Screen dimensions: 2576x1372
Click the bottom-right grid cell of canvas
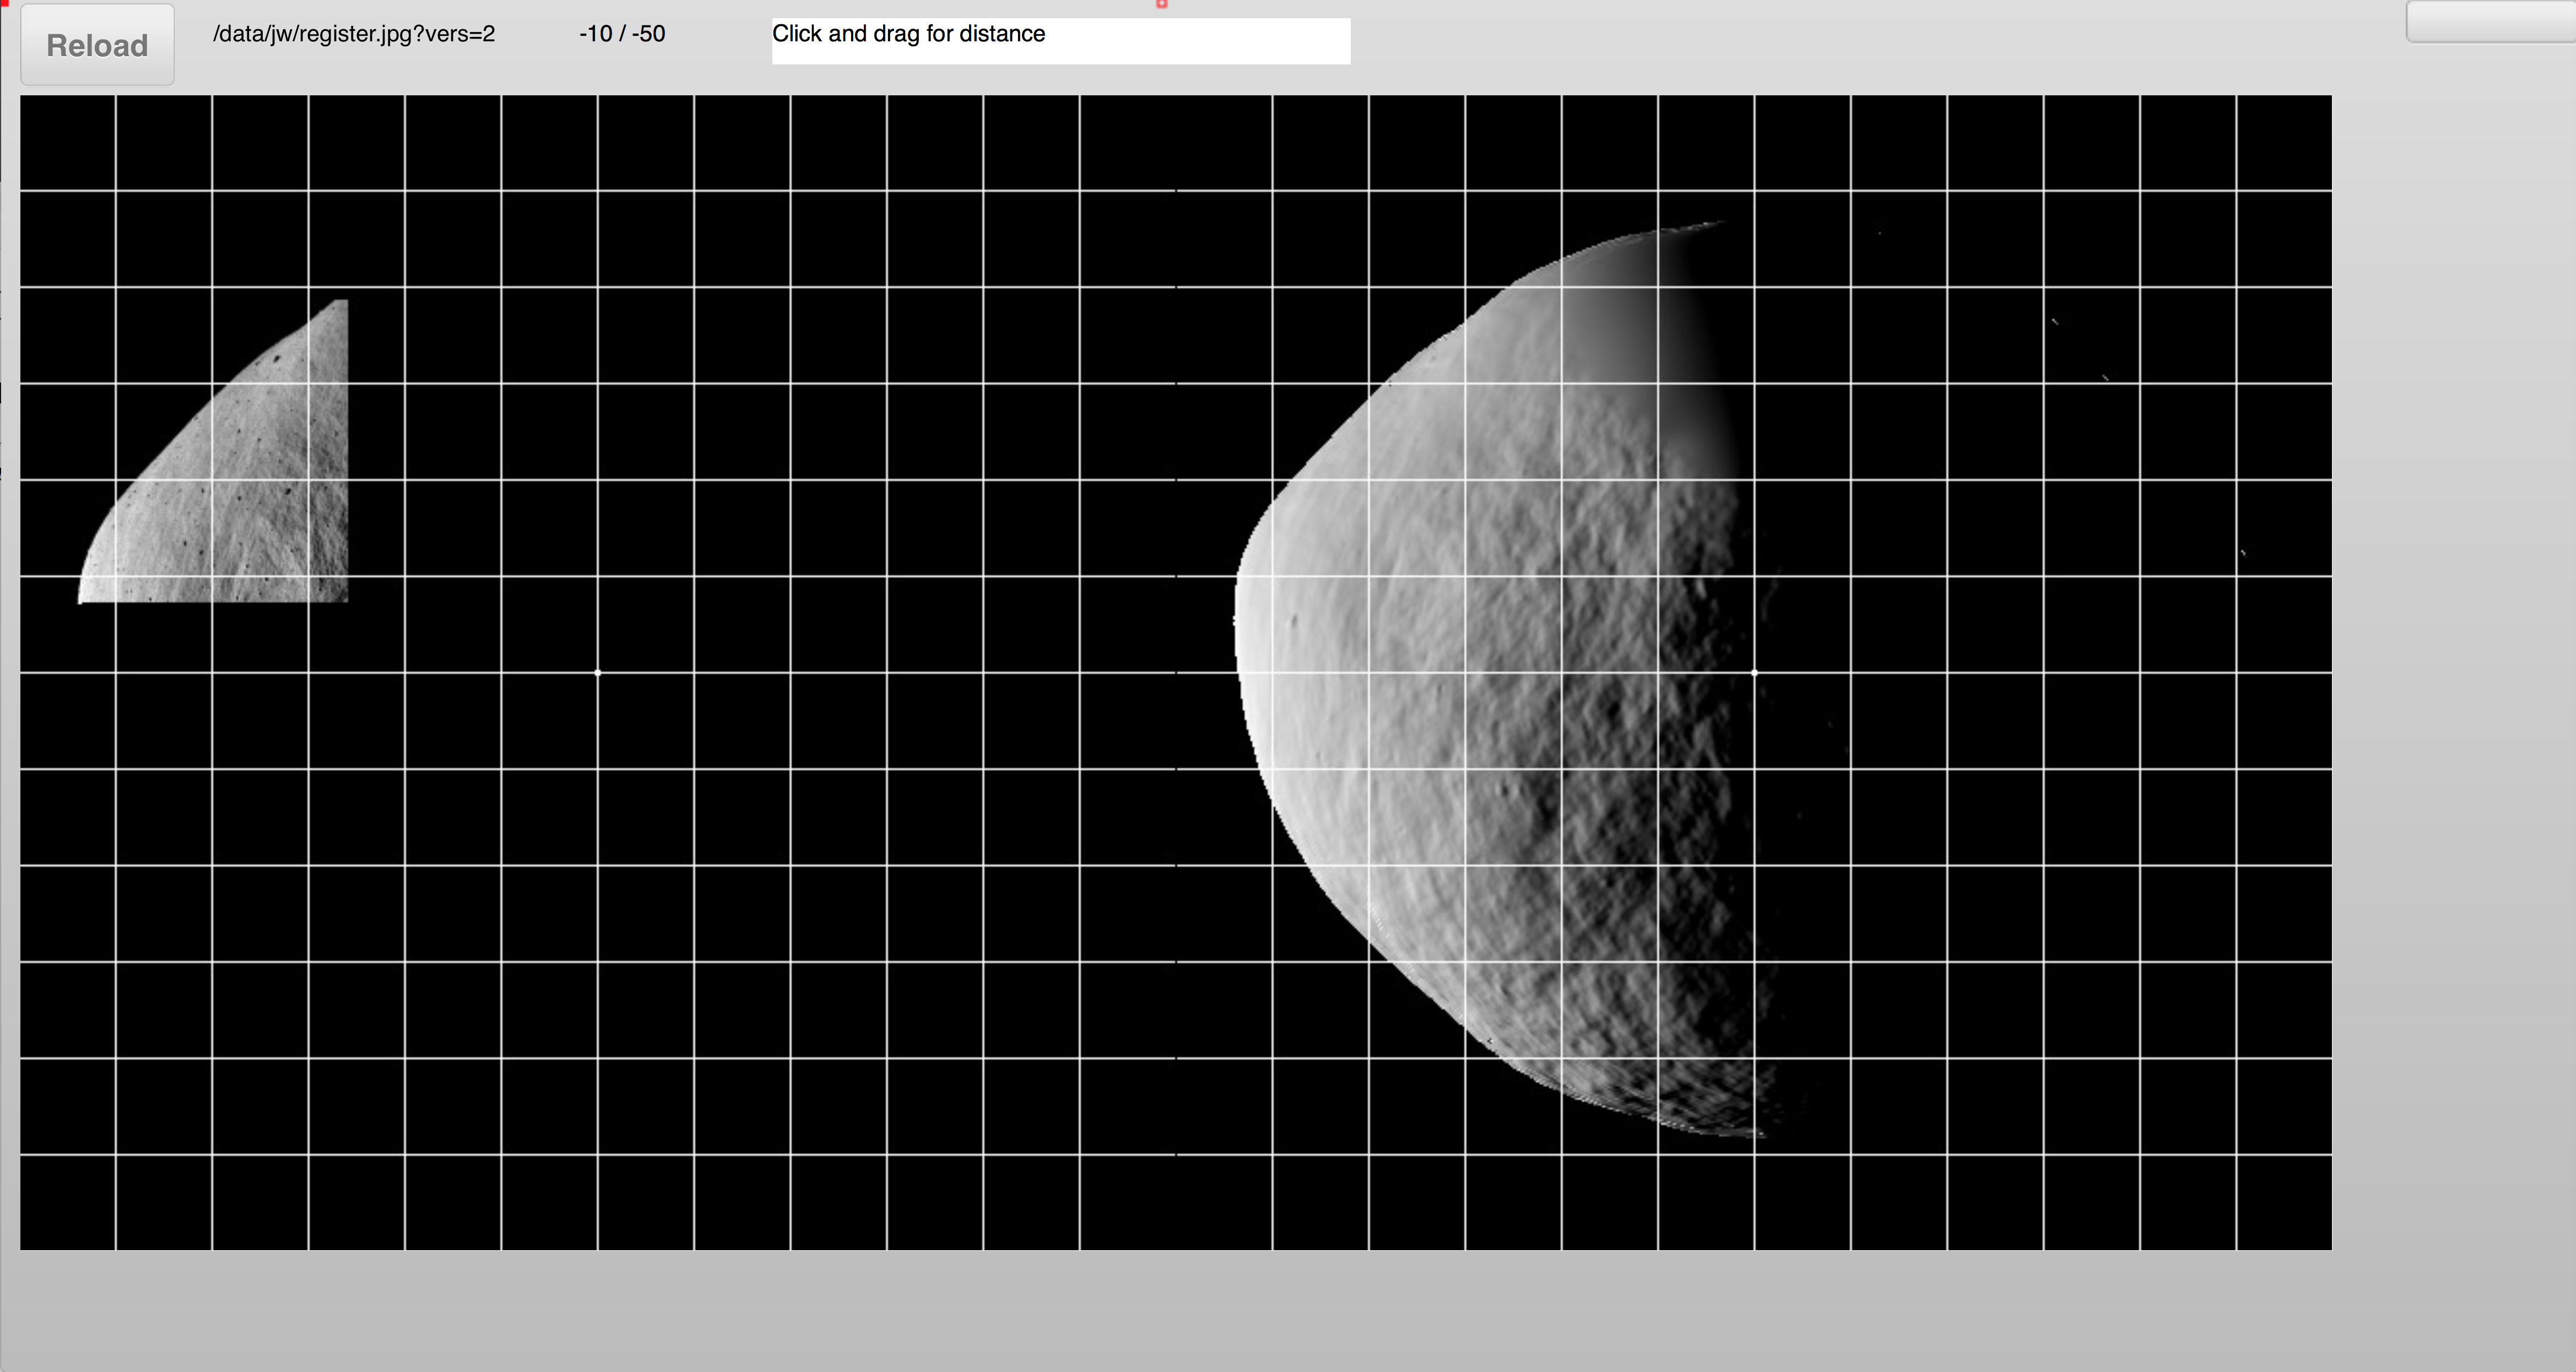(2284, 1202)
